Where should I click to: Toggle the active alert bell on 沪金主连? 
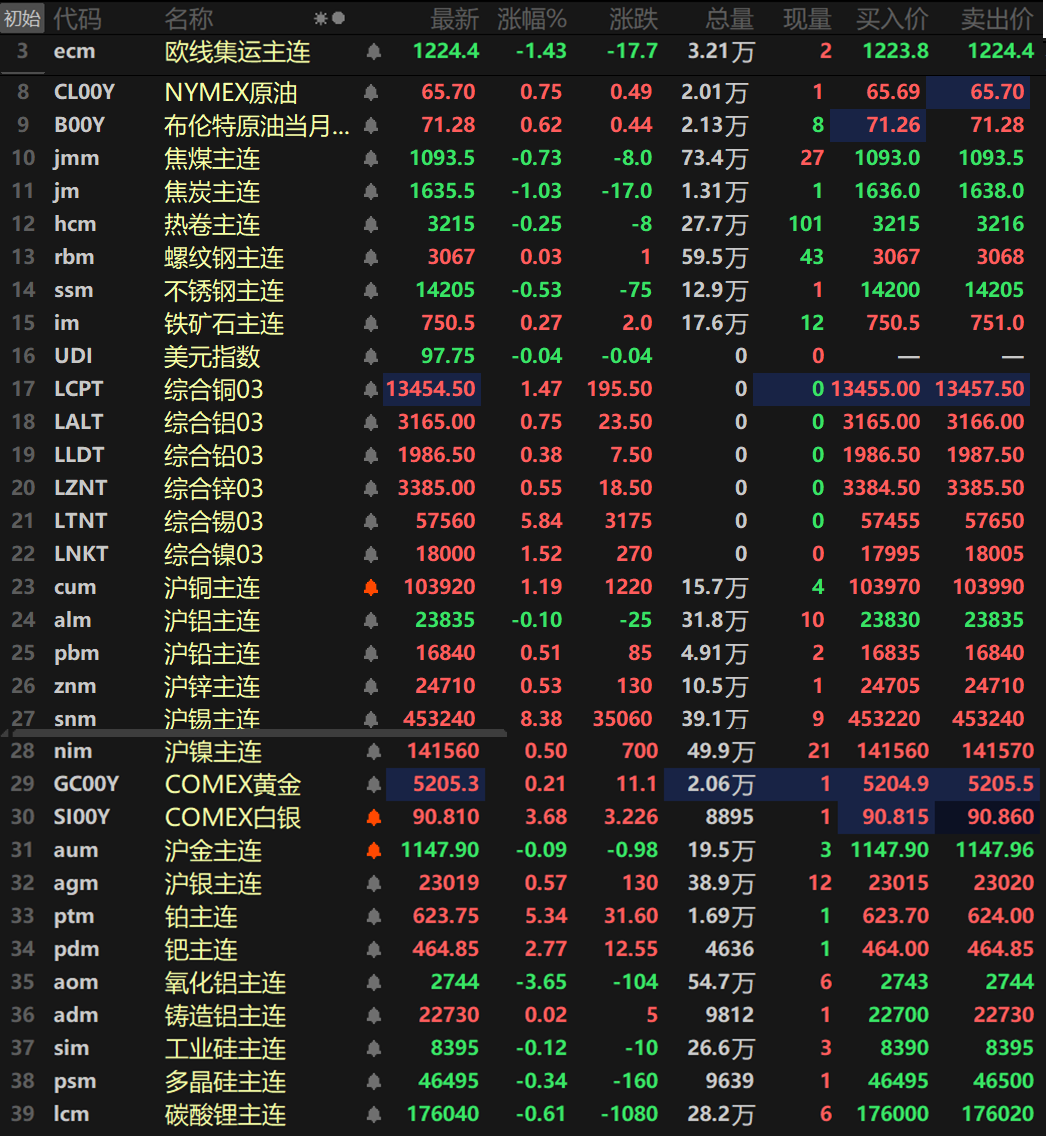373,851
